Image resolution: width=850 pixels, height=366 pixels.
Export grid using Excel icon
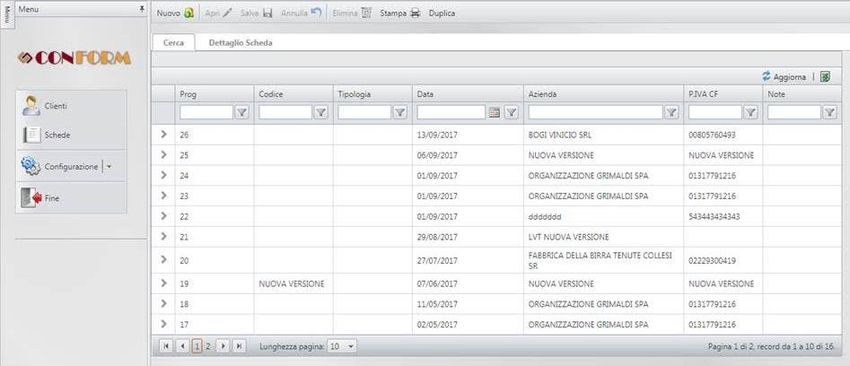[825, 77]
